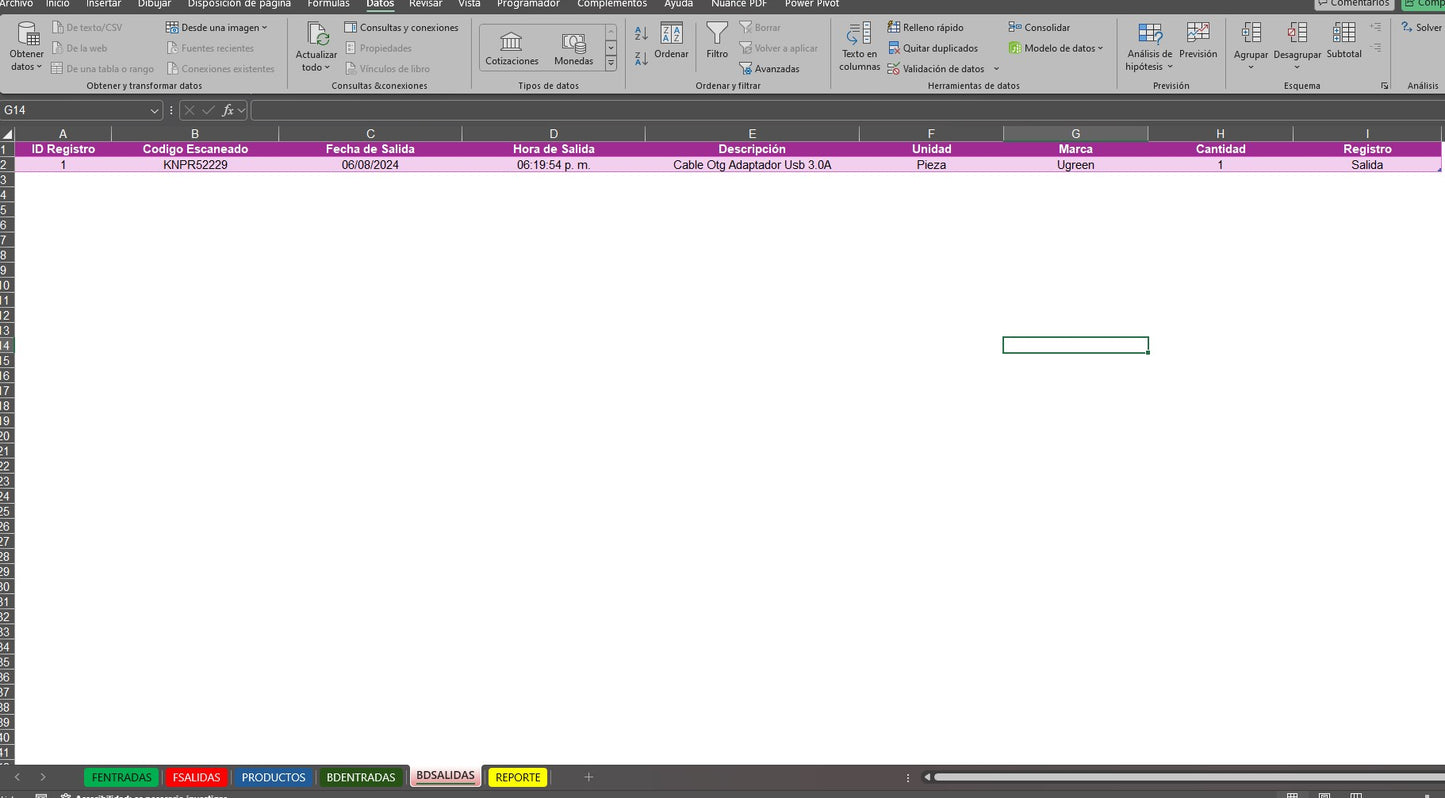The width and height of the screenshot is (1445, 798).
Task: Click Hora de Salida header cell
Action: 553,149
